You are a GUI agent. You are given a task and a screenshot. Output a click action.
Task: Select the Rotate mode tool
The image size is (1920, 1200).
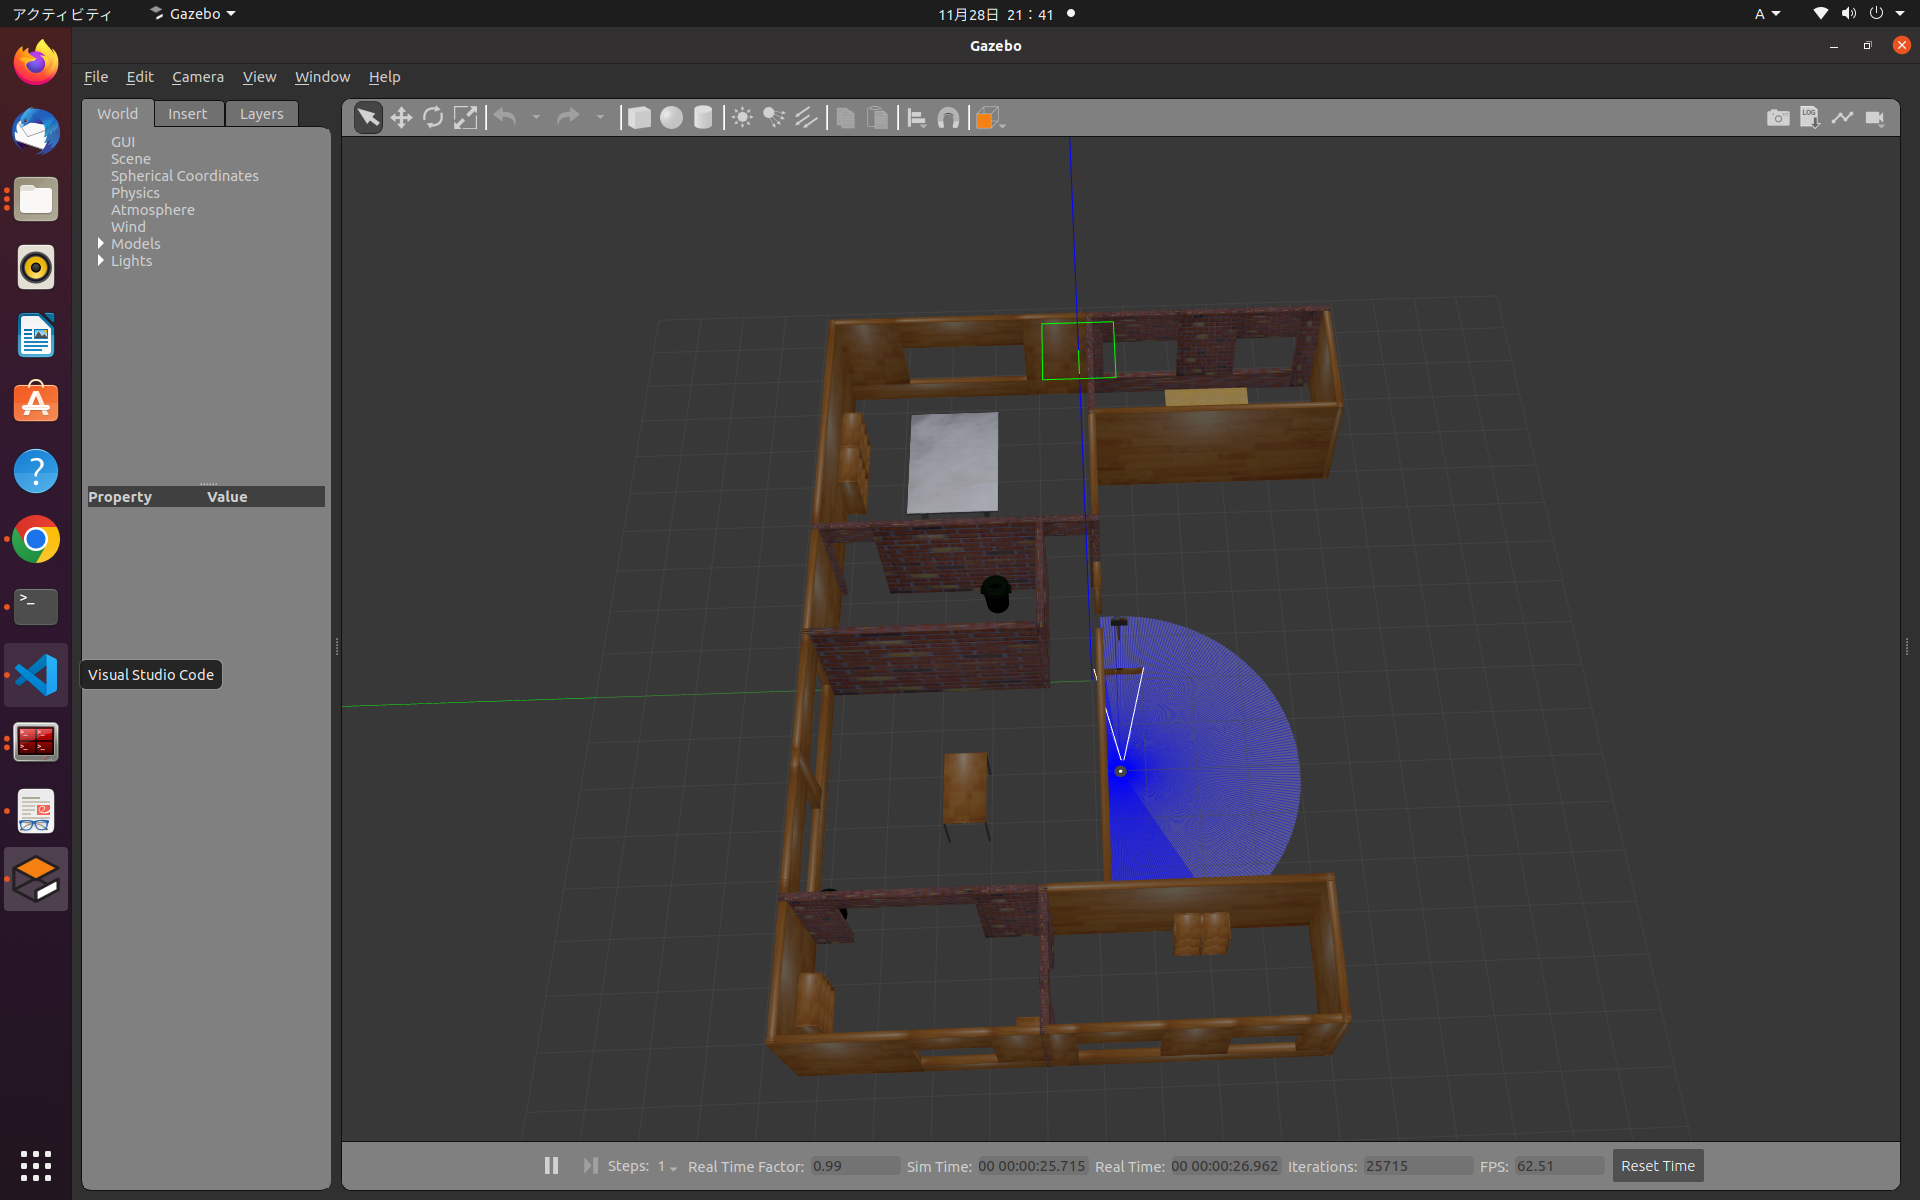[433, 118]
